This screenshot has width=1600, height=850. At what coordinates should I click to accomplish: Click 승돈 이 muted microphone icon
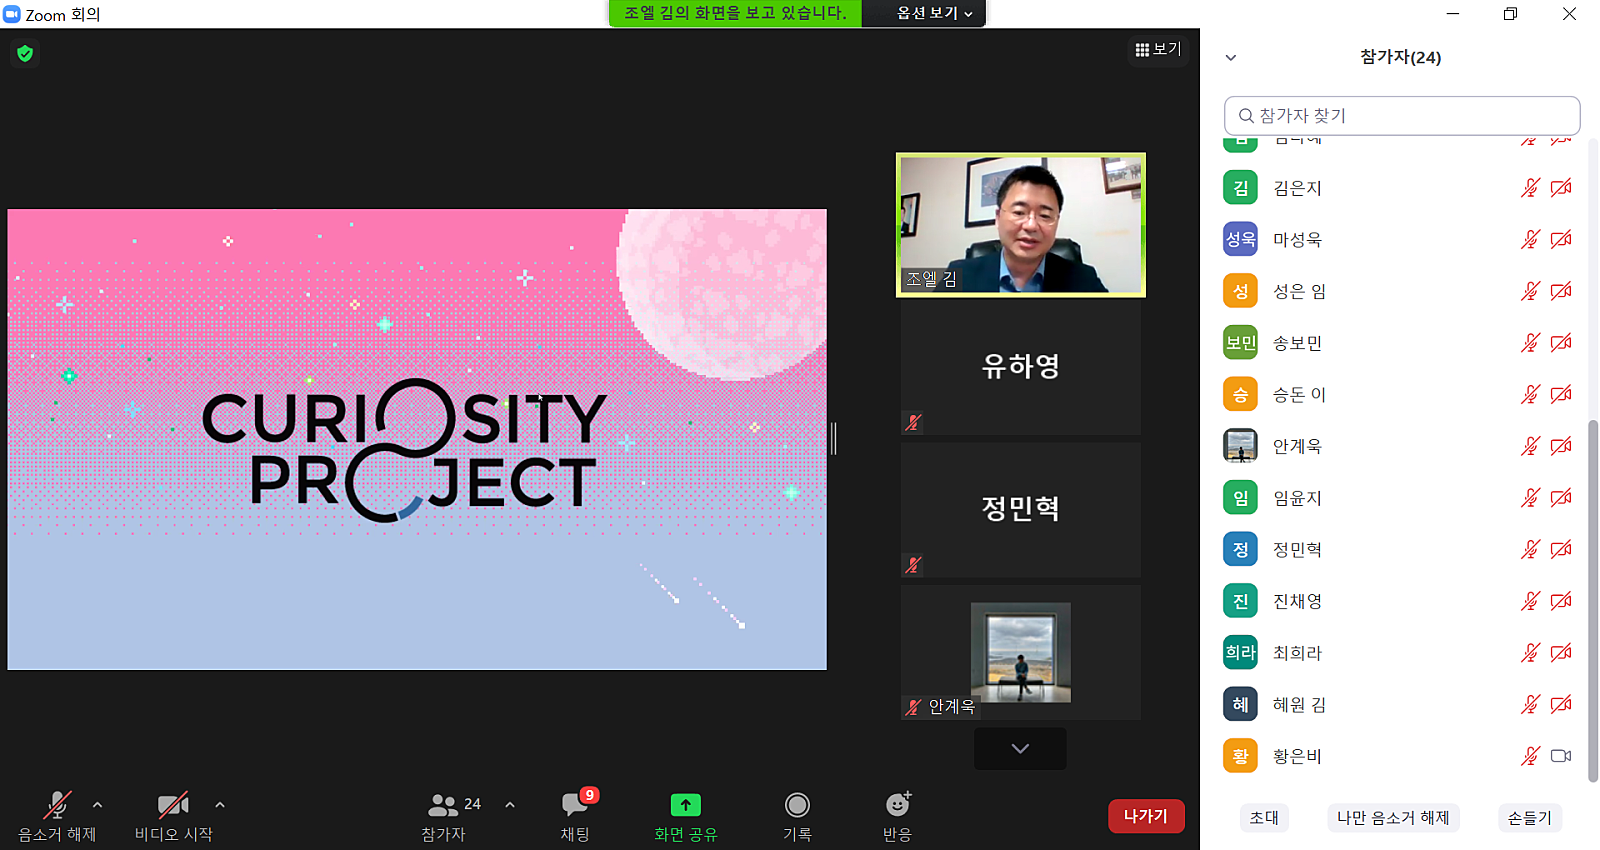(x=1530, y=395)
